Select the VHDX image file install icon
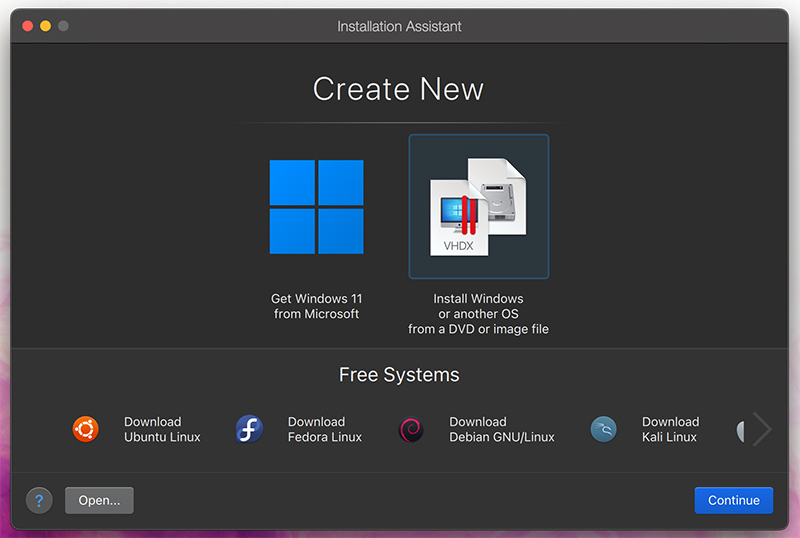Image resolution: width=800 pixels, height=538 pixels. point(479,207)
